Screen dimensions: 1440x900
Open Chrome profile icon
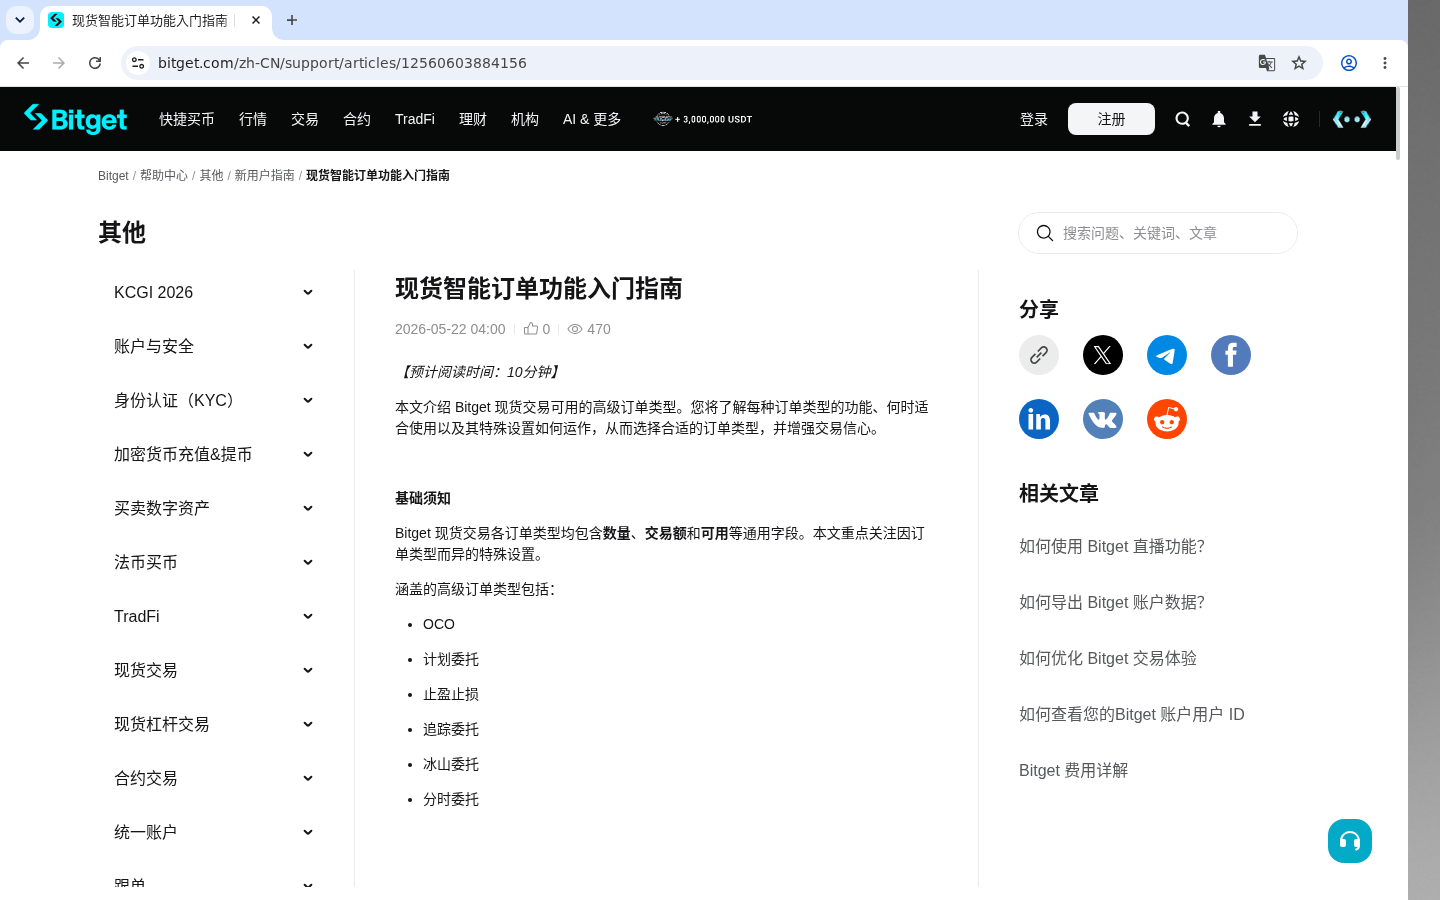[1349, 63]
